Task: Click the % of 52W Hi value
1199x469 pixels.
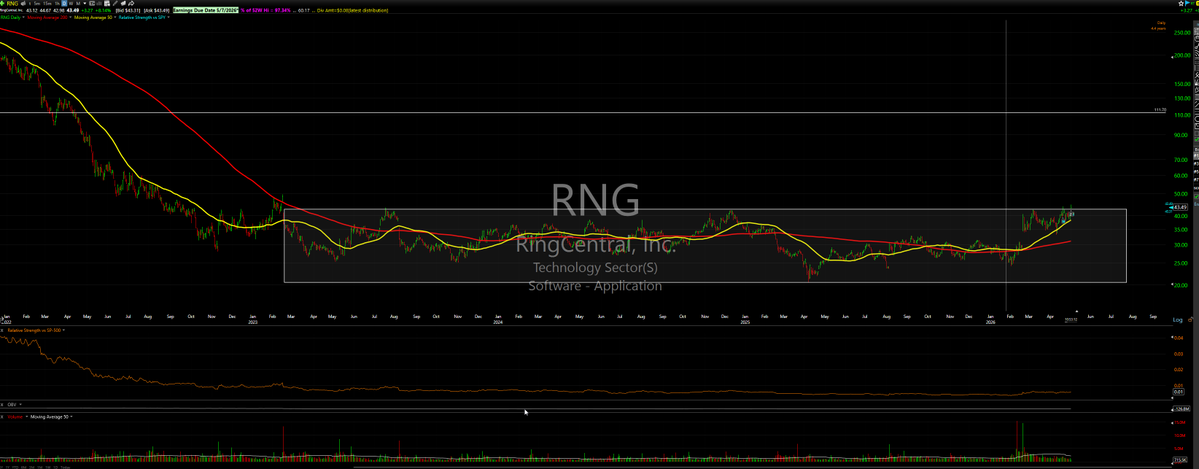Action: click(265, 10)
